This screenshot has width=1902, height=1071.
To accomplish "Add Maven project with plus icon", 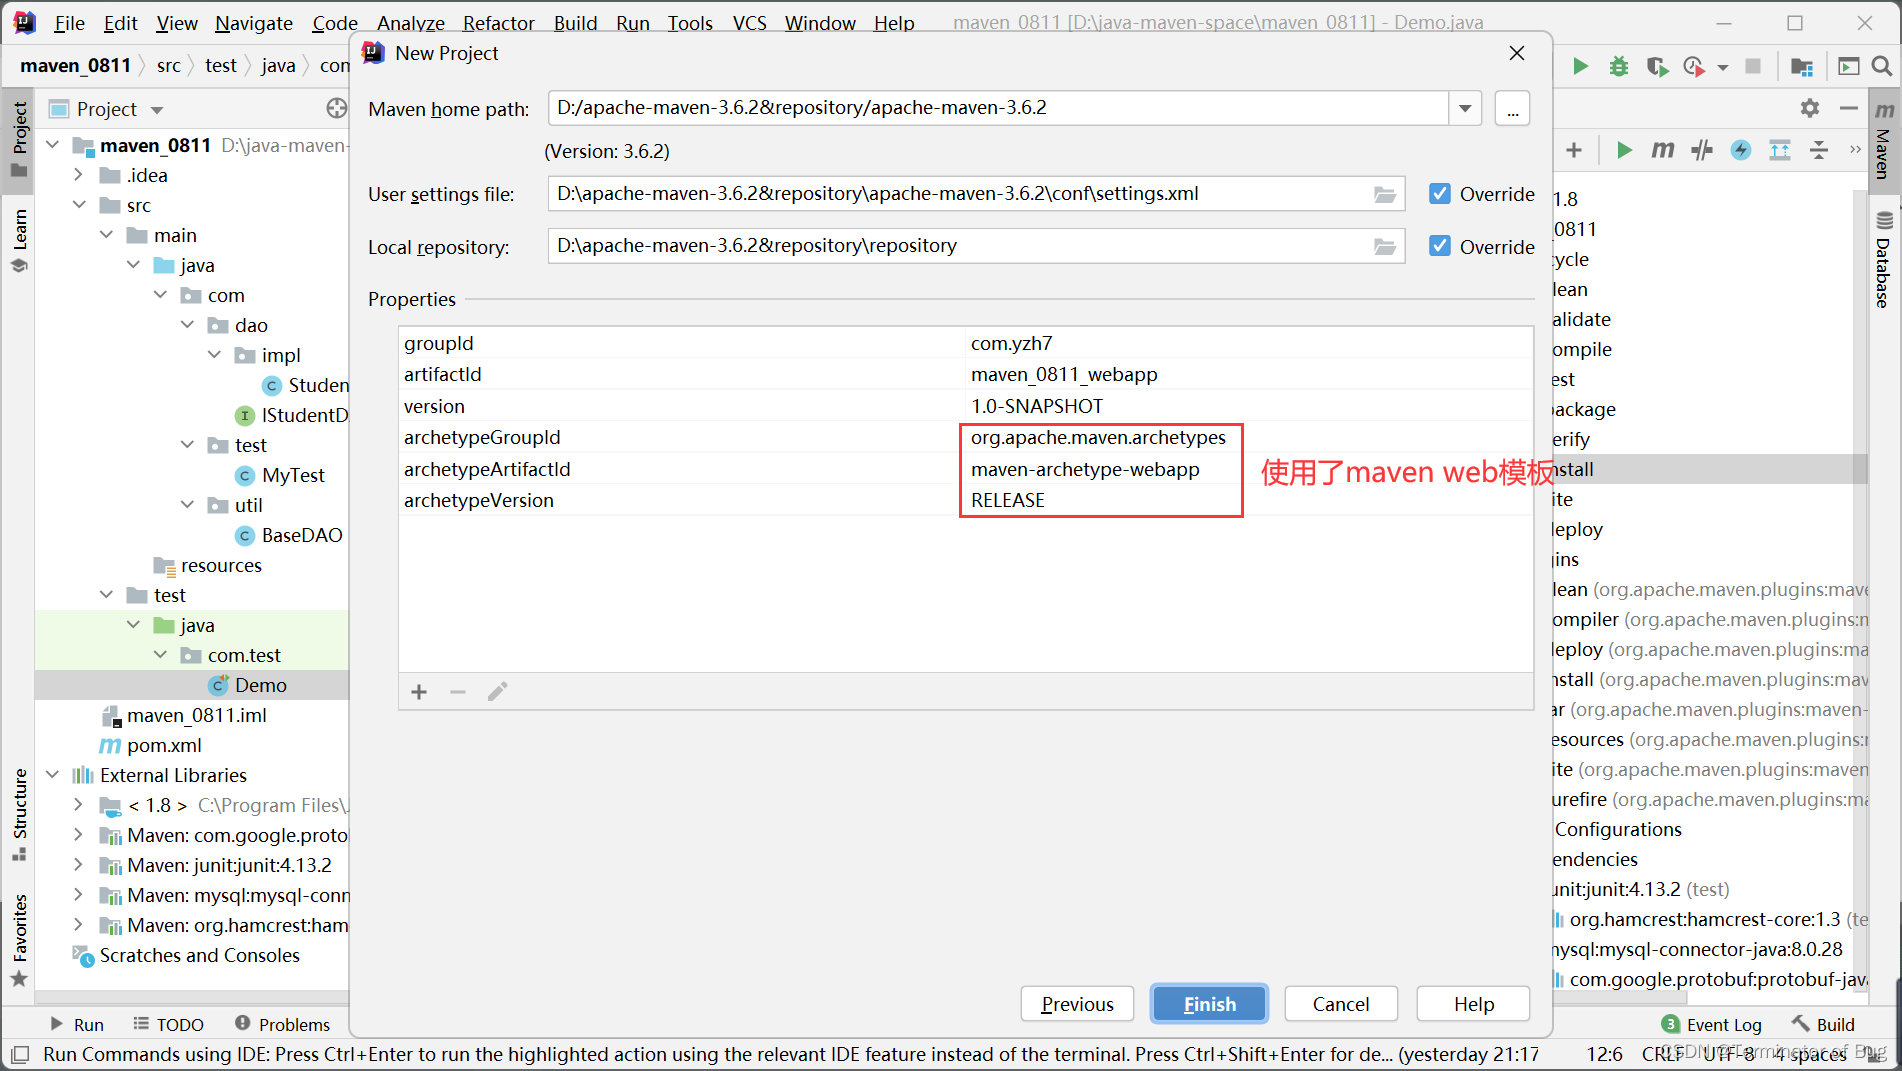I will (1574, 150).
